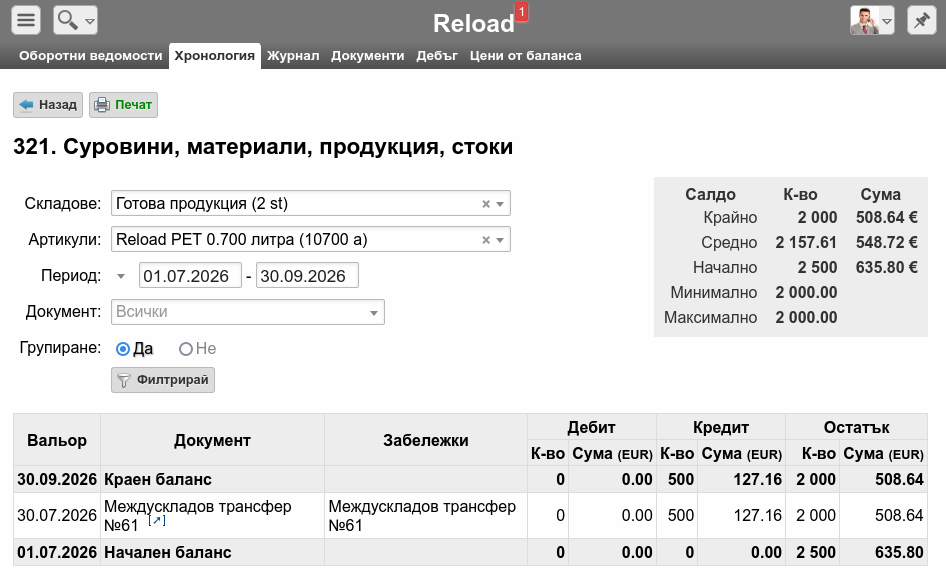Click the Филтрирай filter button
Screen dimensions: 946x579
tap(163, 380)
